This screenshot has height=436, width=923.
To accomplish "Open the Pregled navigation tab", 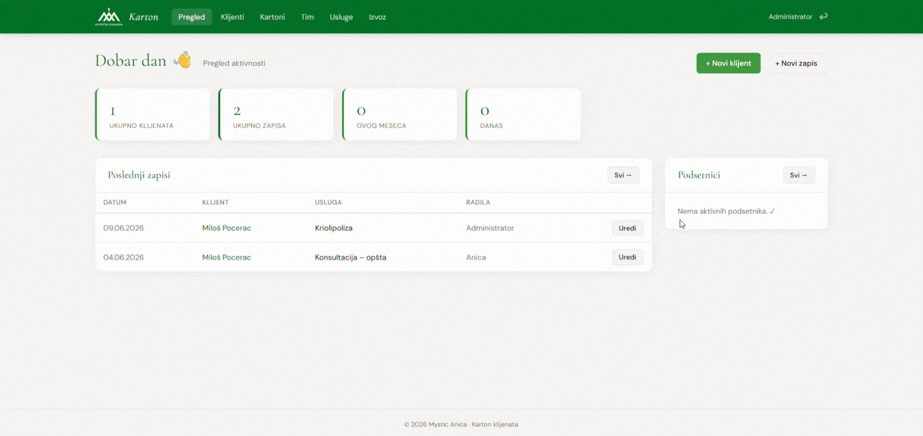I will point(191,17).
